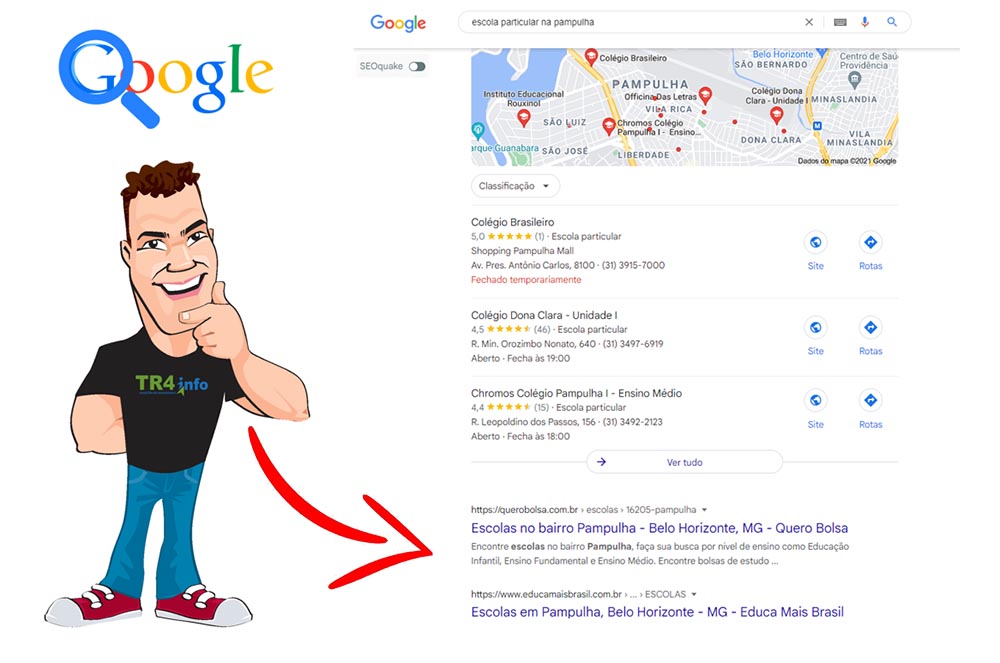
Task: Click the Ver tudo button
Action: (684, 462)
